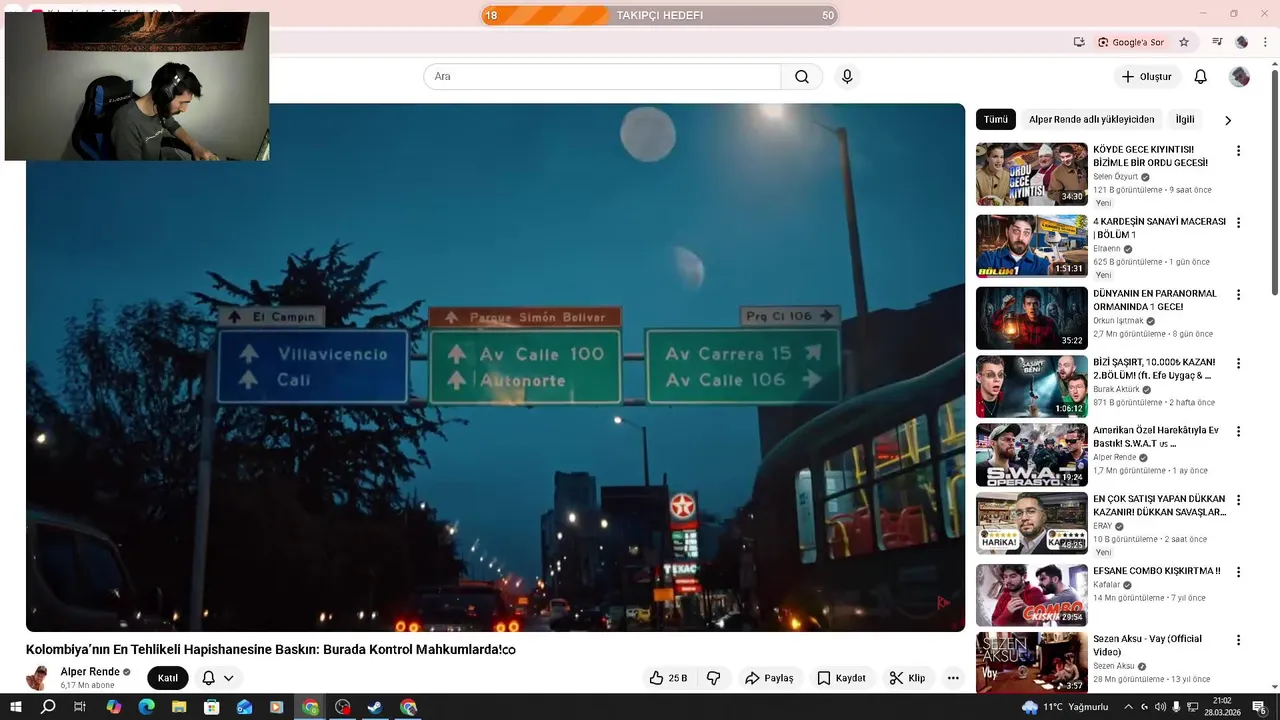The width and height of the screenshot is (1280, 720).
Task: Open OBS Studio from the taskbar
Action: coord(343,707)
